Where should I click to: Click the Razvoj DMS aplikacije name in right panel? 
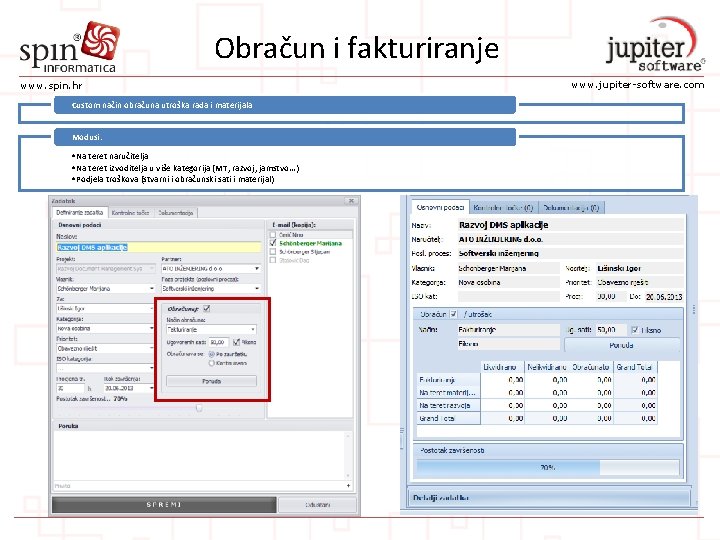(x=503, y=225)
